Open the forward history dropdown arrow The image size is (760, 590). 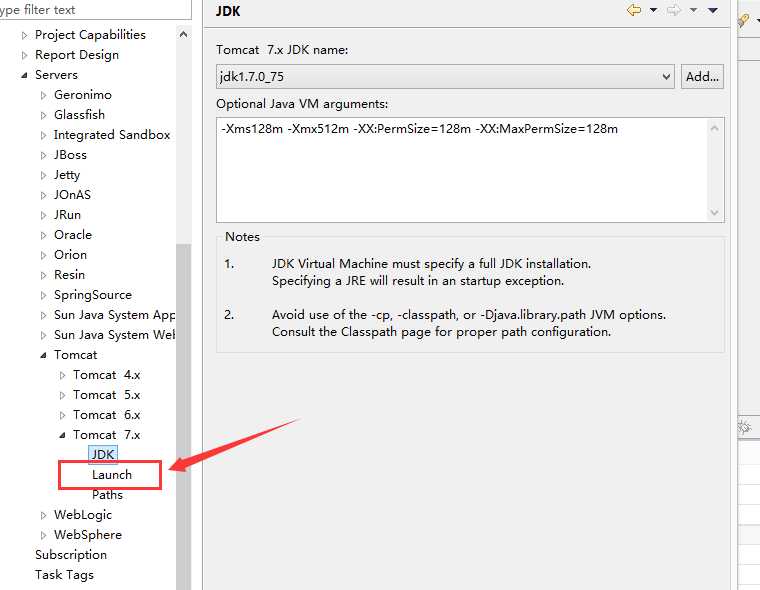click(694, 10)
